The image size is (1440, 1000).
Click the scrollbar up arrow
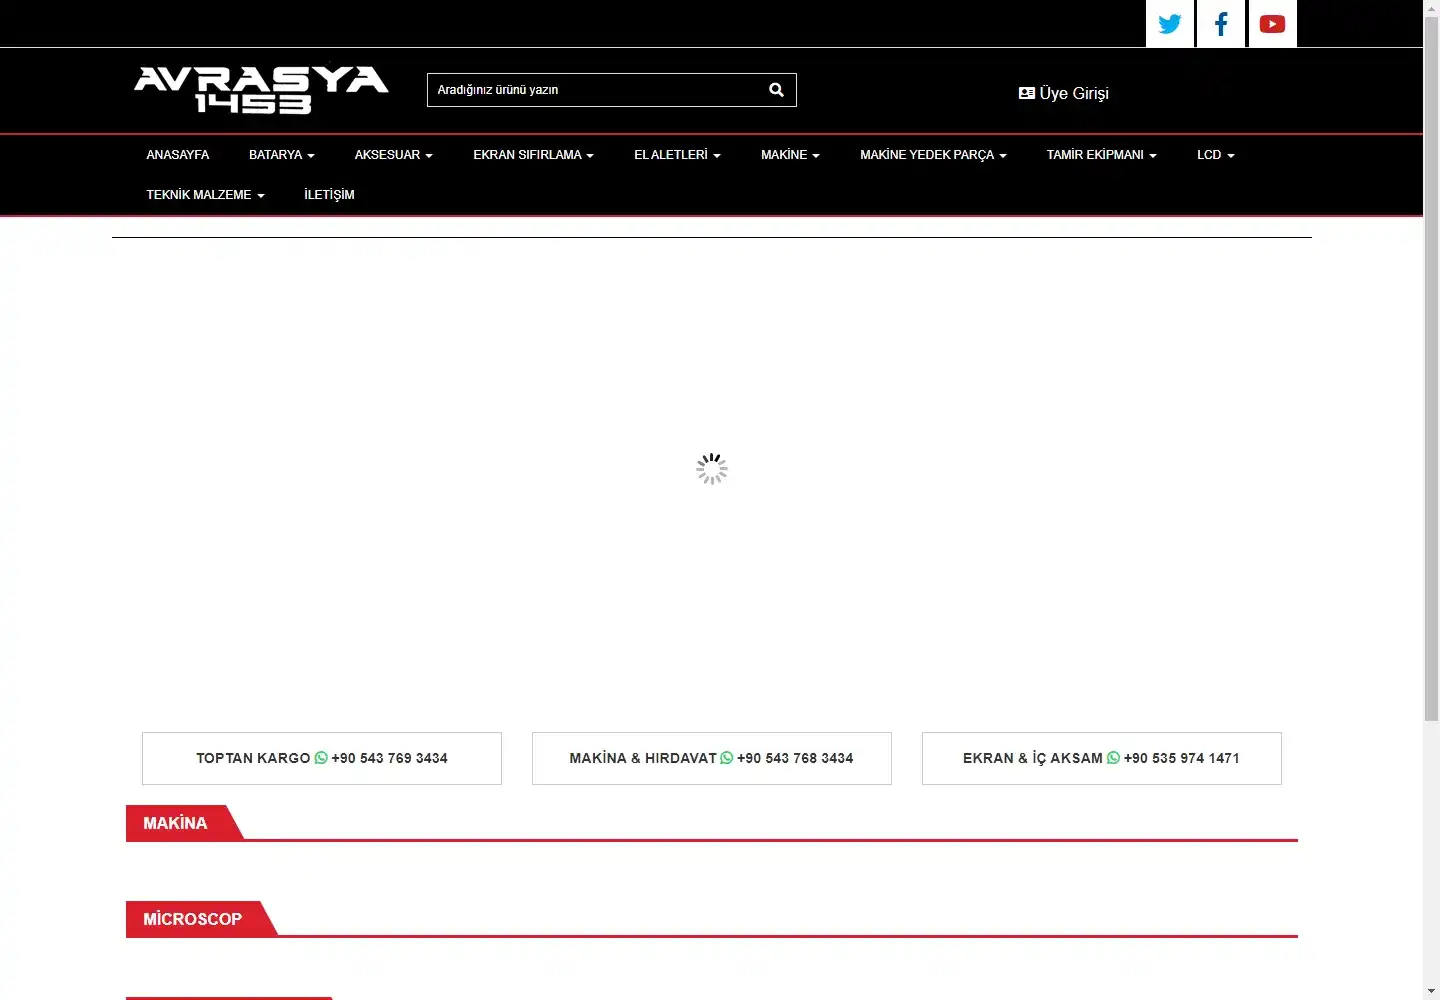[1431, 8]
